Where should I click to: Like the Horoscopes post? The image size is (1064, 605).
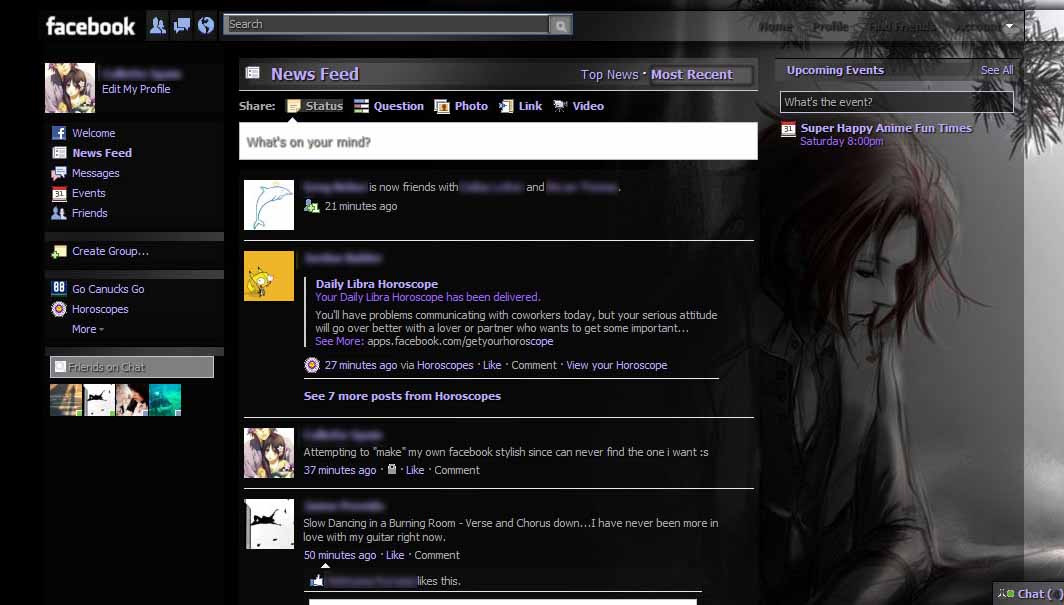pos(492,365)
